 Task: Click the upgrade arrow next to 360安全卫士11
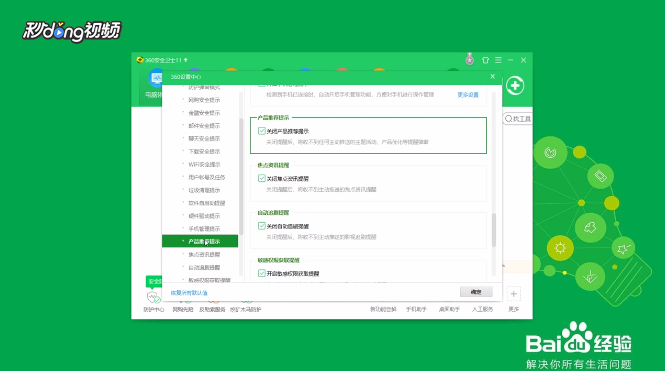[186, 60]
